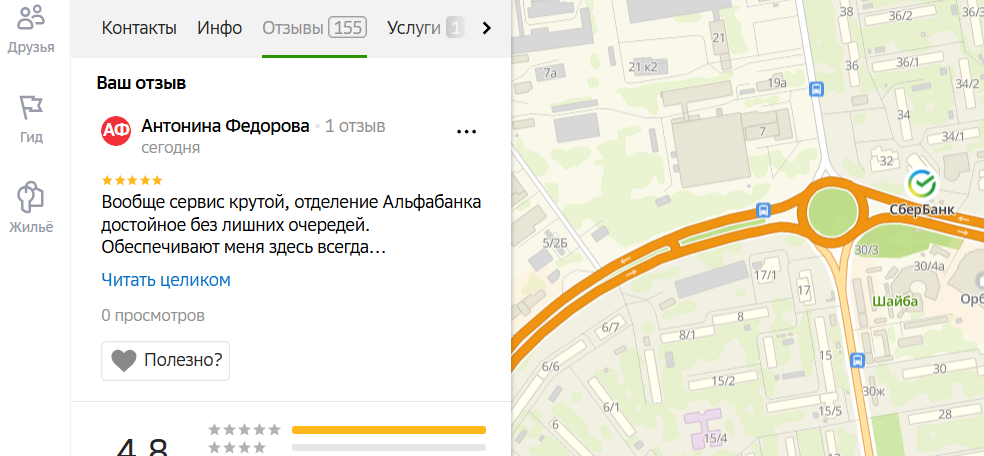Click building 34/1 on map
The height and width of the screenshot is (456, 984).
954,136
